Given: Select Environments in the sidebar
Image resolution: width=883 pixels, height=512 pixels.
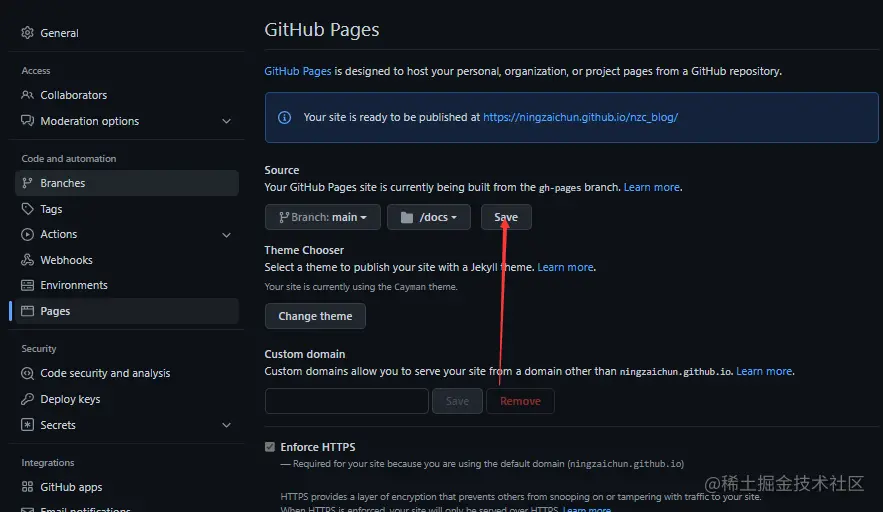Looking at the screenshot, I should [x=127, y=285].
